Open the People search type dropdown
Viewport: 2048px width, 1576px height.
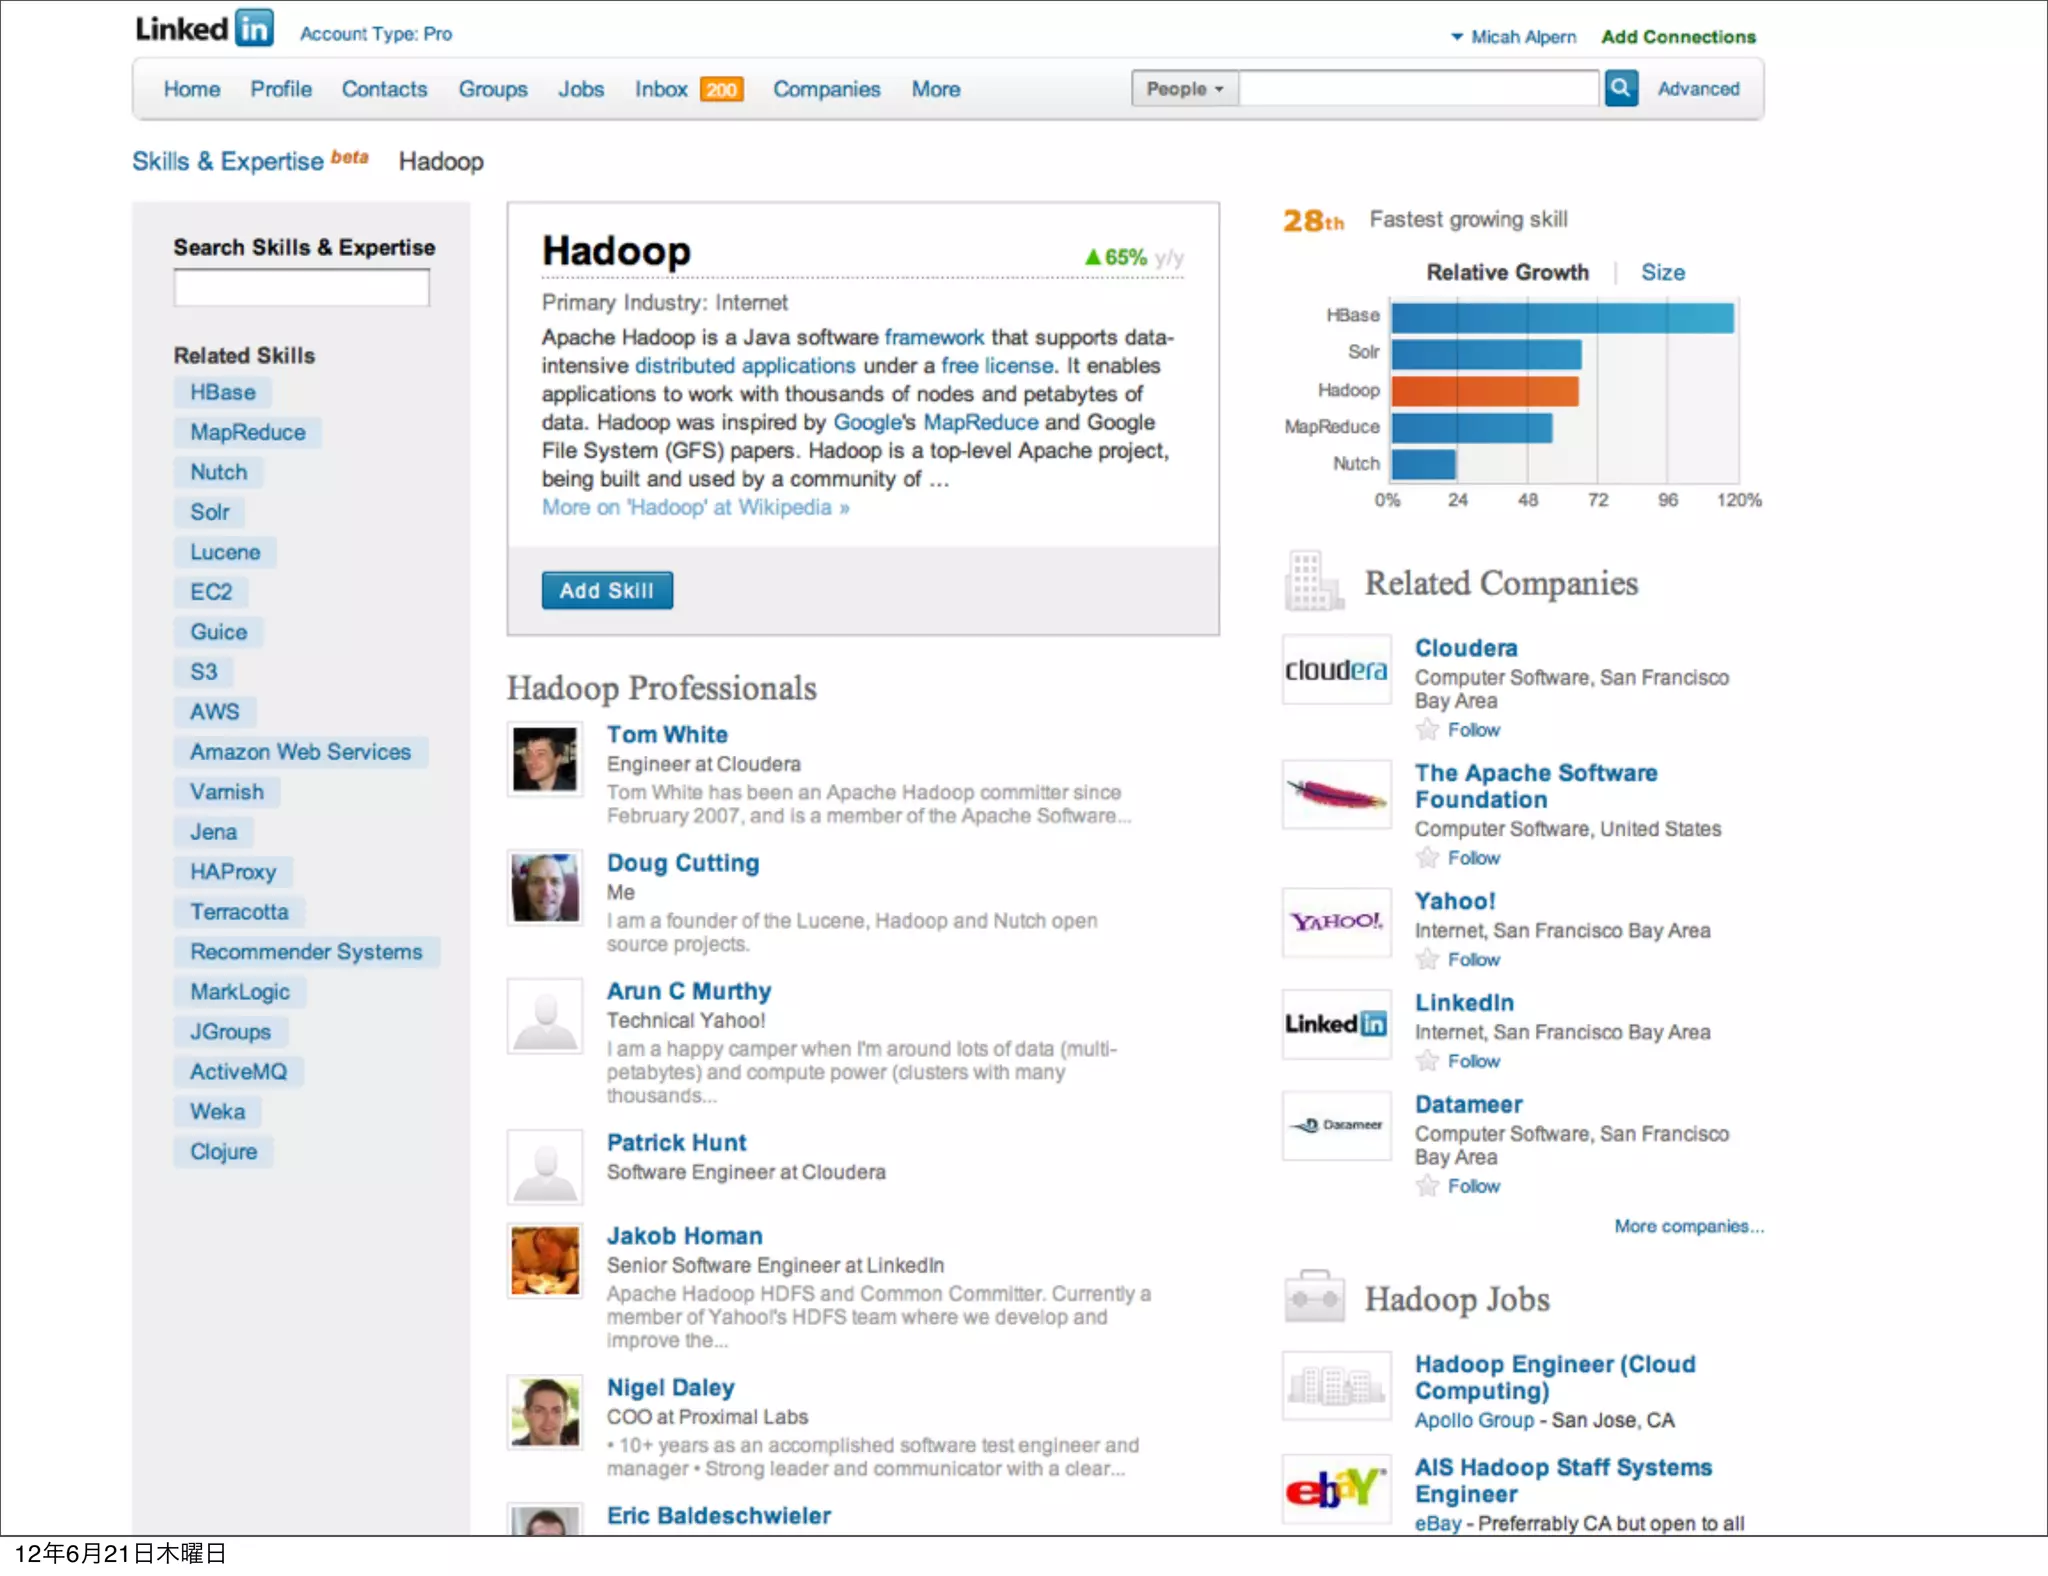tap(1185, 89)
